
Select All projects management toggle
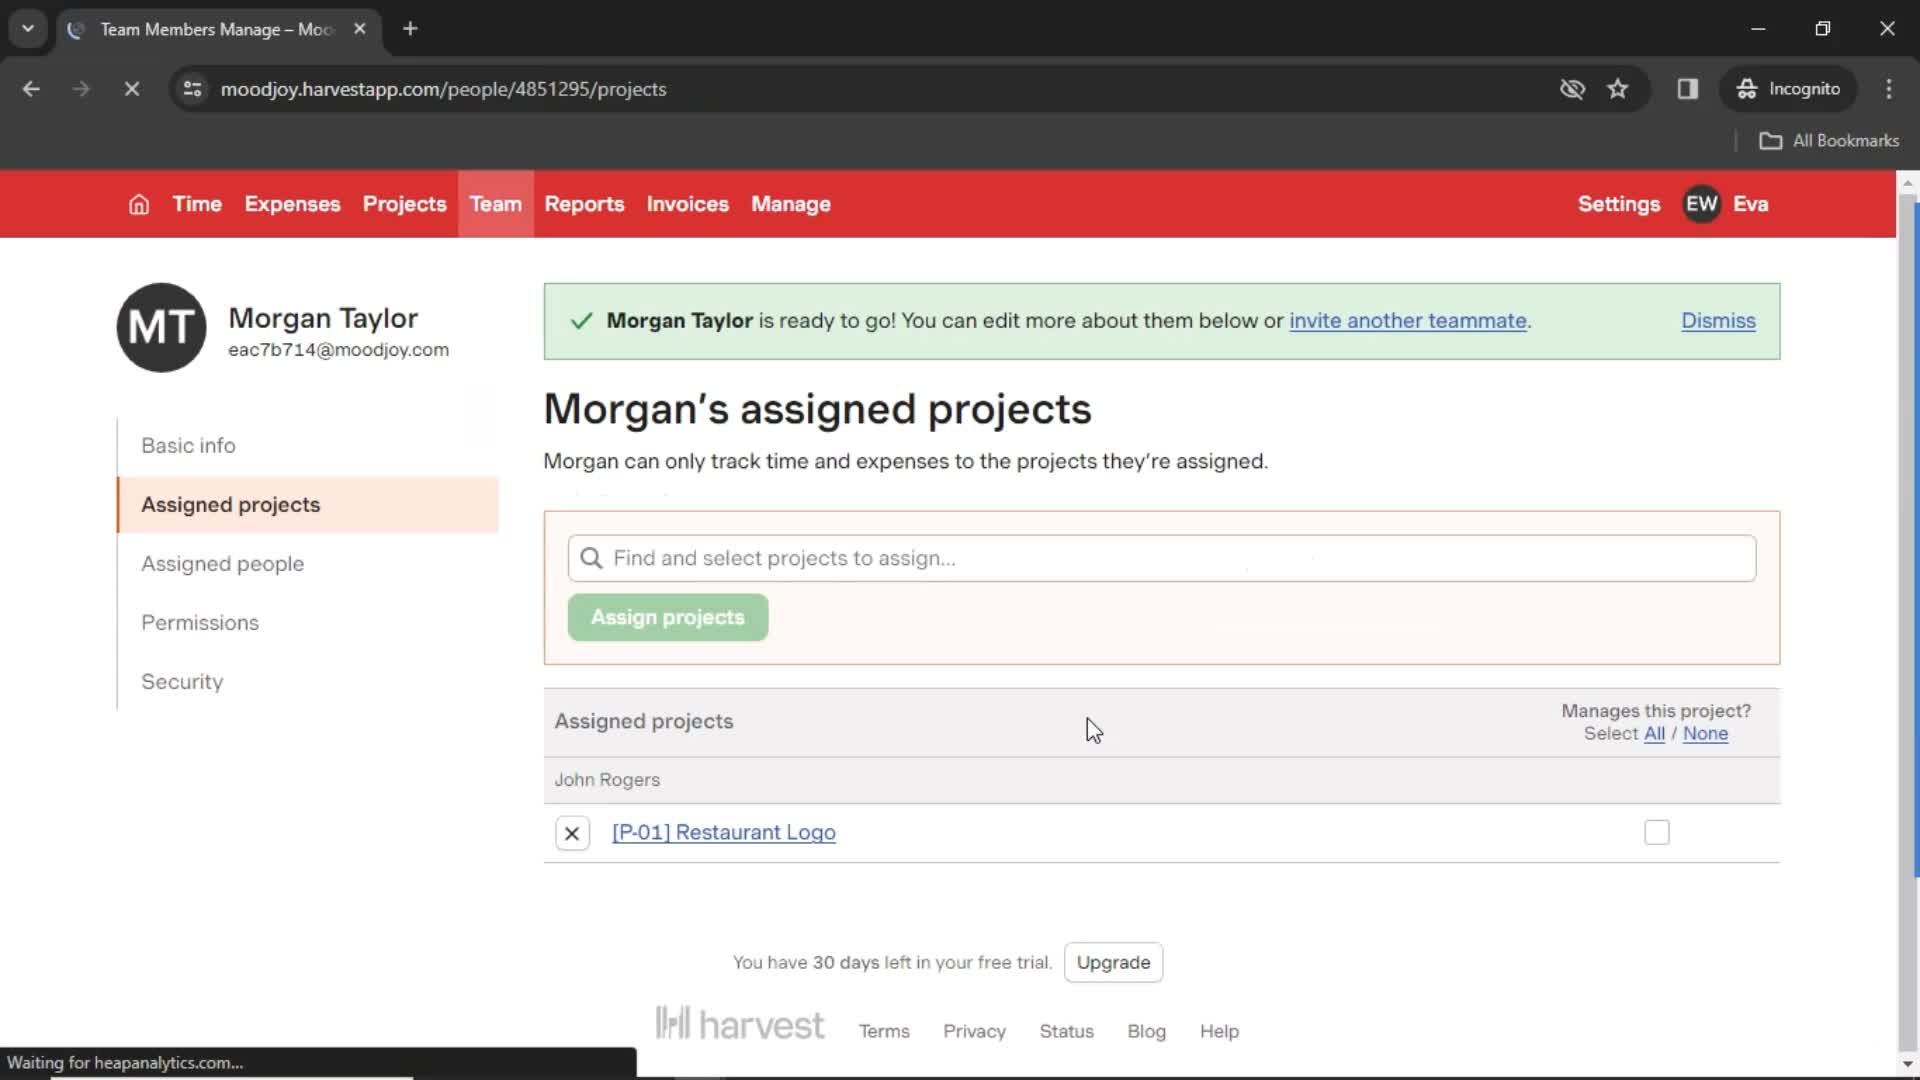(x=1654, y=733)
